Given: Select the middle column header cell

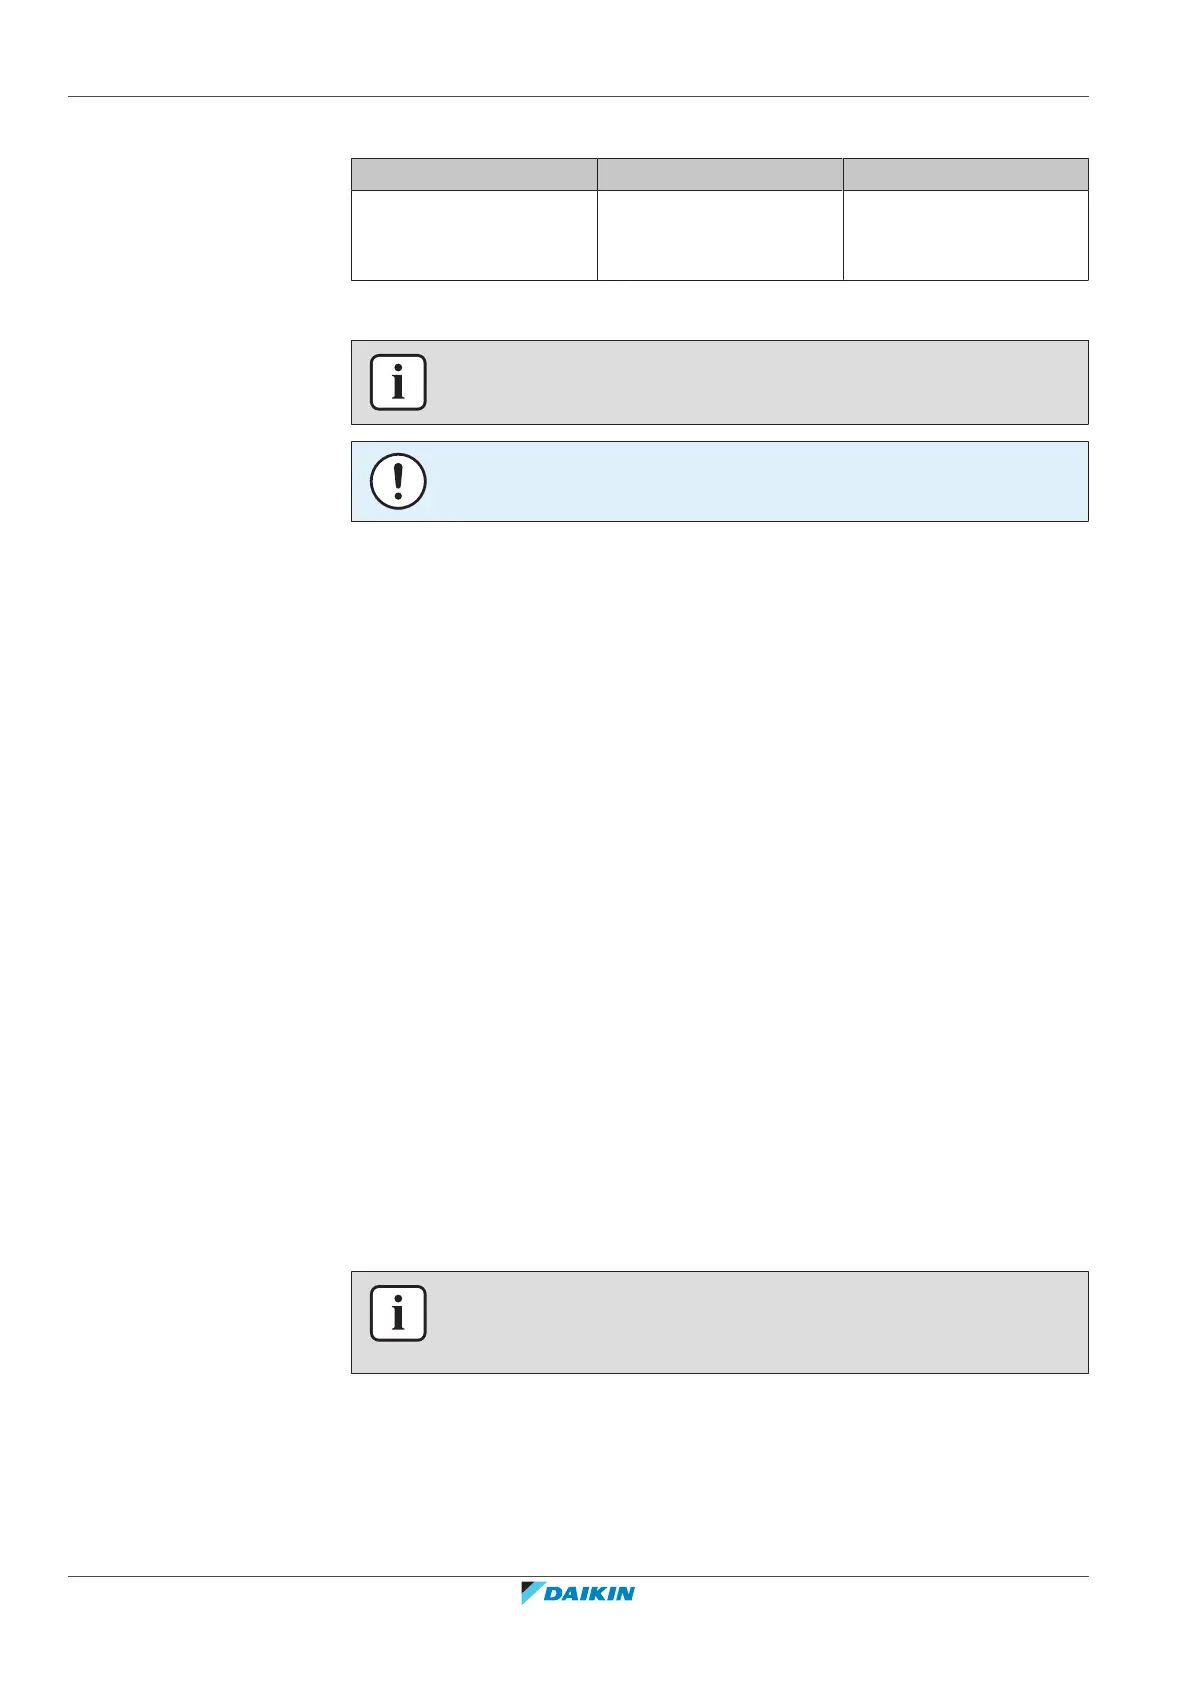Looking at the screenshot, I should point(720,174).
